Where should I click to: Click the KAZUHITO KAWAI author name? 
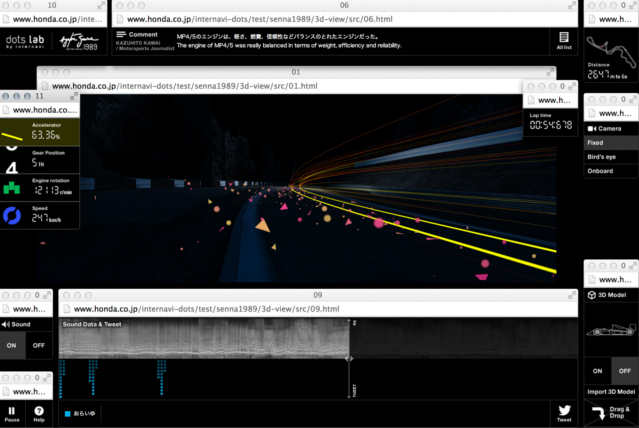pos(138,42)
